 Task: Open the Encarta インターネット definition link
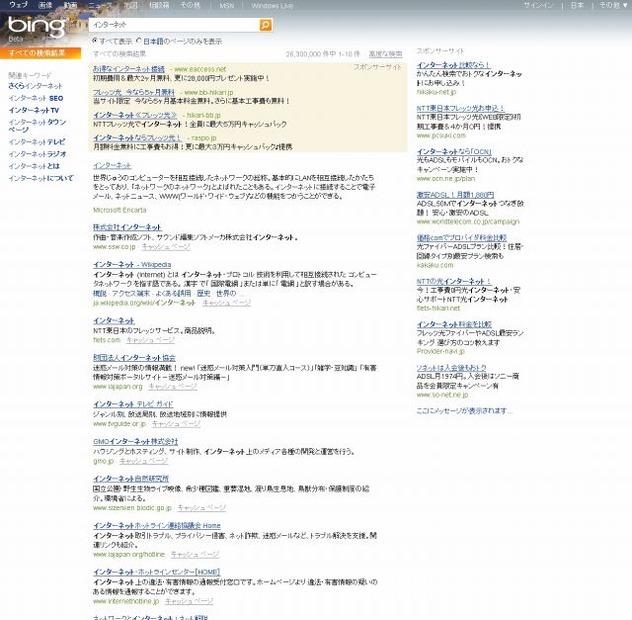click(112, 166)
